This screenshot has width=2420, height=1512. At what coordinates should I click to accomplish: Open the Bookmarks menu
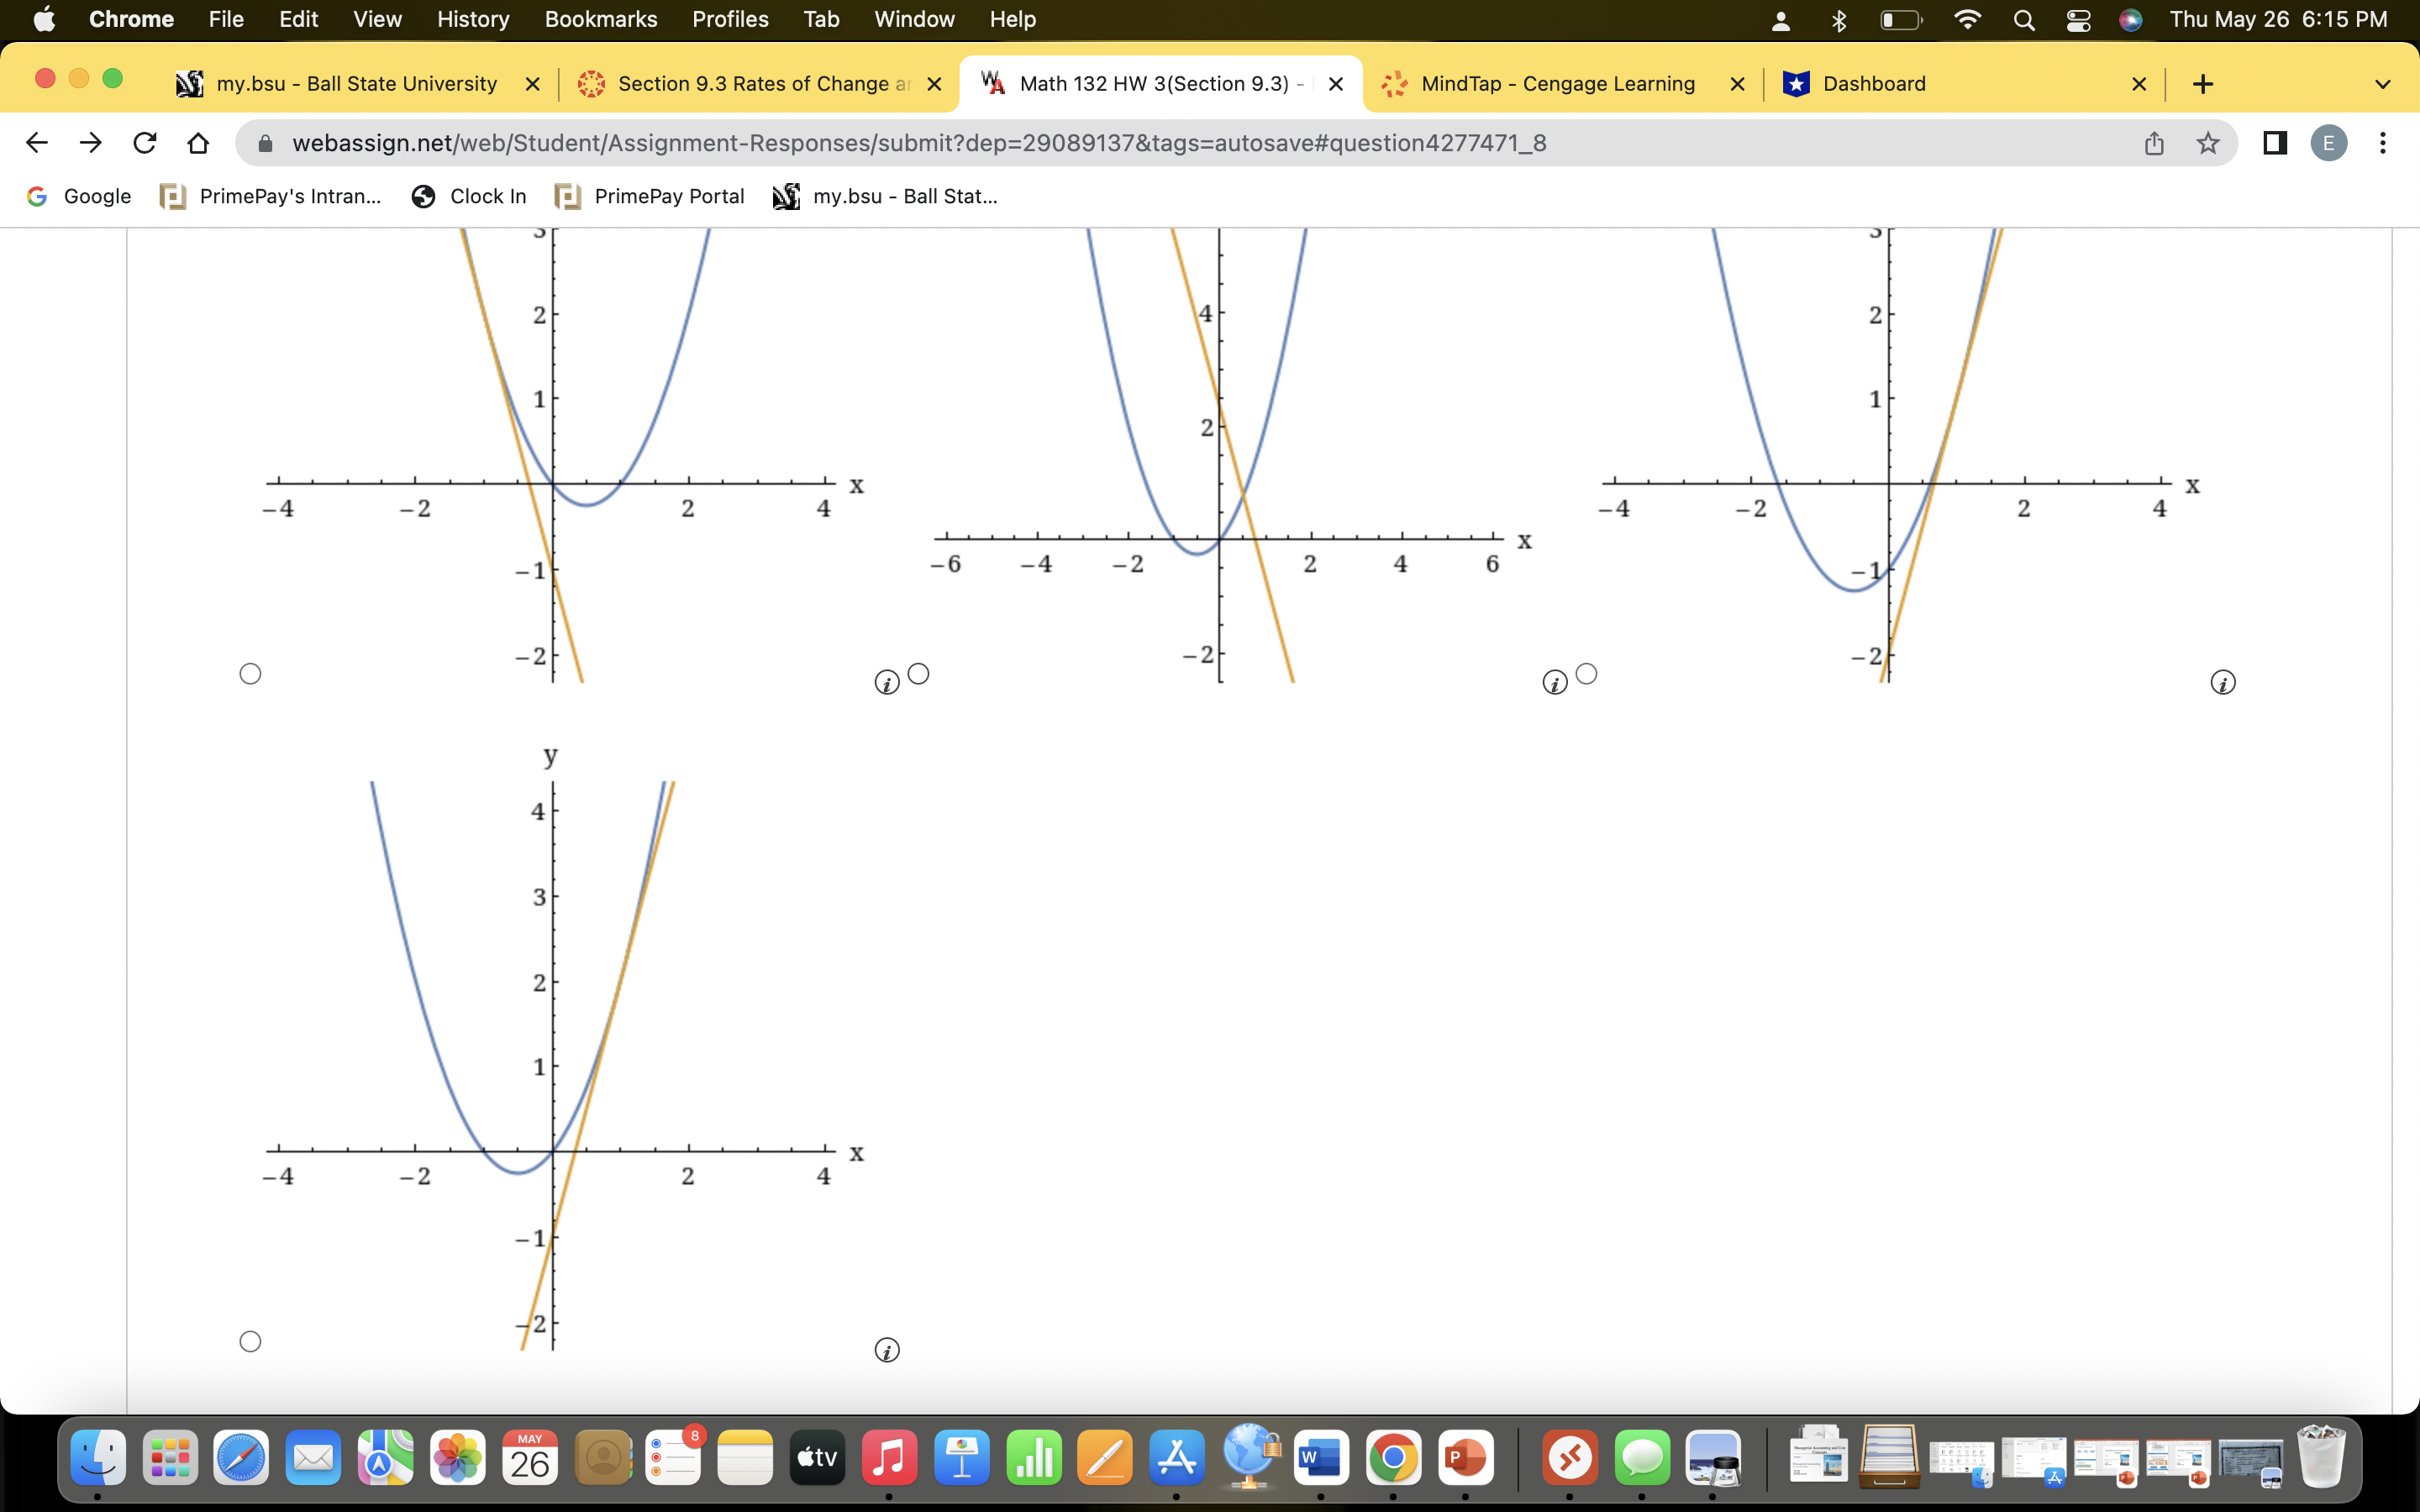(x=601, y=19)
